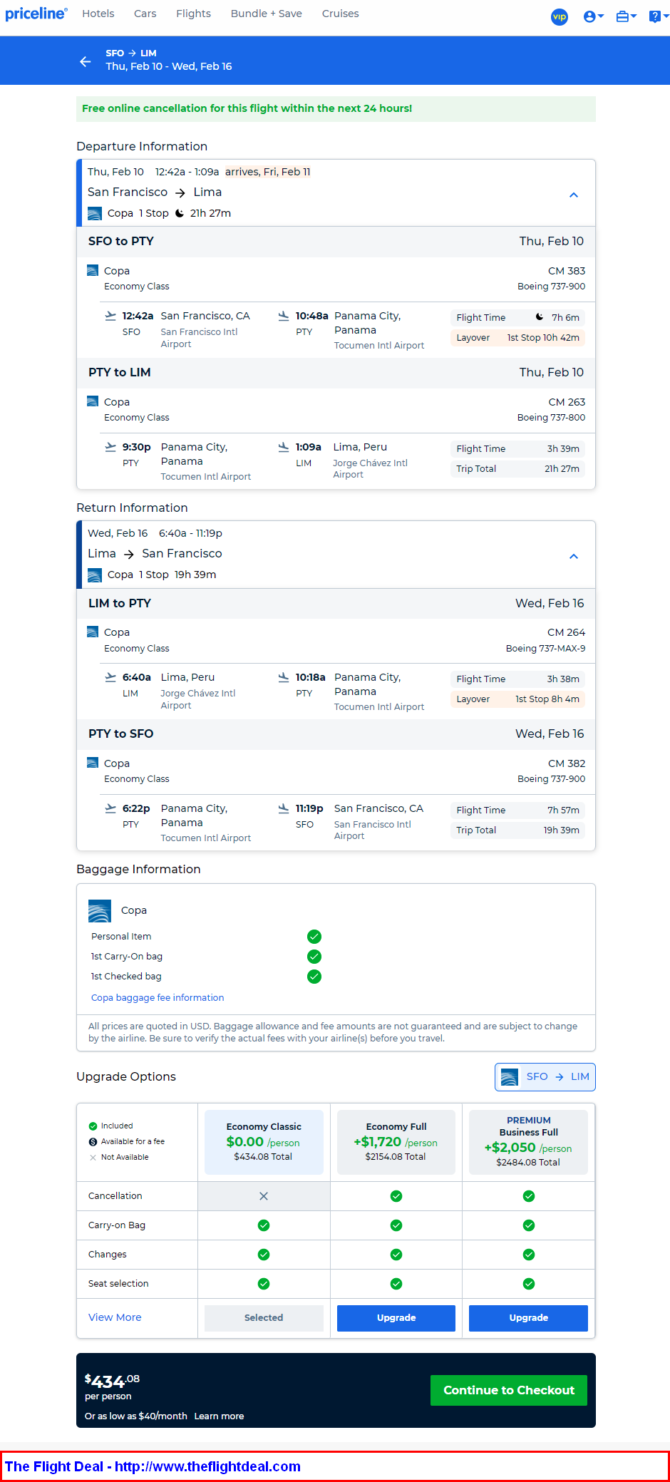The width and height of the screenshot is (670, 1482).
Task: Click the Included legend checkmark icon
Action: (93, 1126)
